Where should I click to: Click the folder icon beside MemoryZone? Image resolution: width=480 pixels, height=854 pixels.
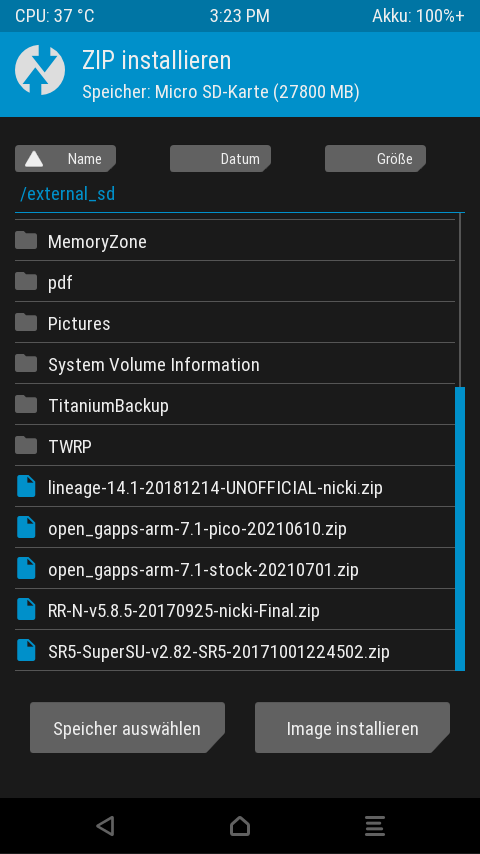[26, 240]
